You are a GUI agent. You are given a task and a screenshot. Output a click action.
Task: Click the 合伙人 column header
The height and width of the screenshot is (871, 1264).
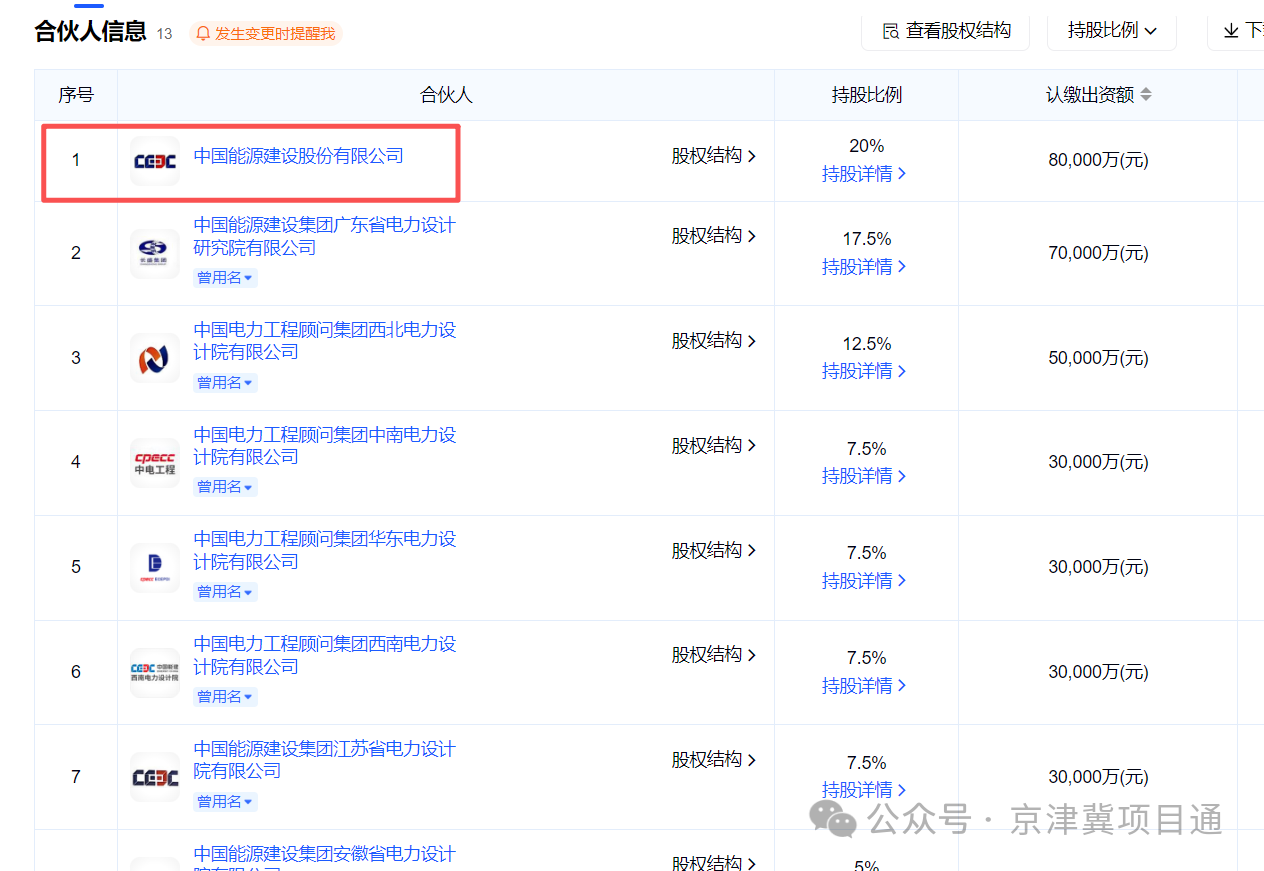point(446,95)
